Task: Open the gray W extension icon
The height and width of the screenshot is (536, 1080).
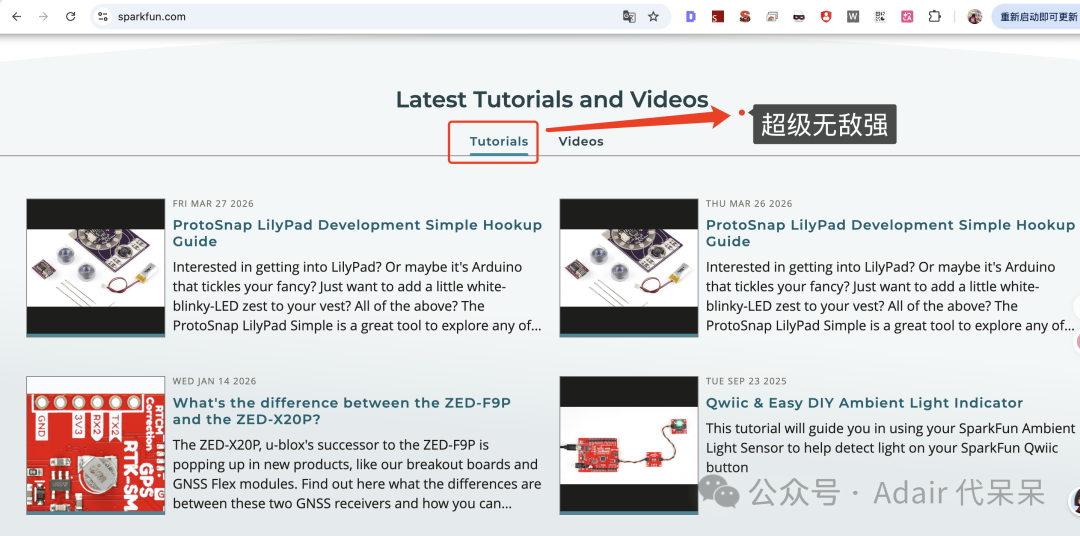Action: [853, 17]
